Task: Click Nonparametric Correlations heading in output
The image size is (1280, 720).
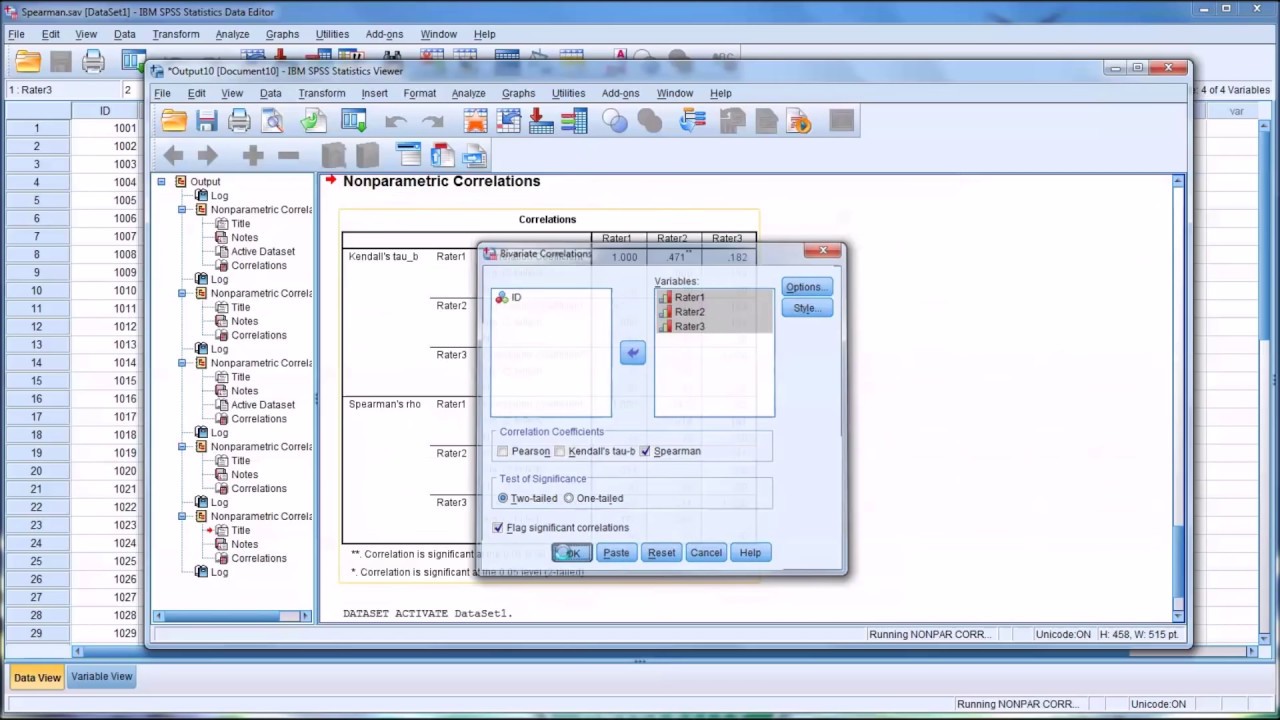Action: pyautogui.click(x=441, y=181)
